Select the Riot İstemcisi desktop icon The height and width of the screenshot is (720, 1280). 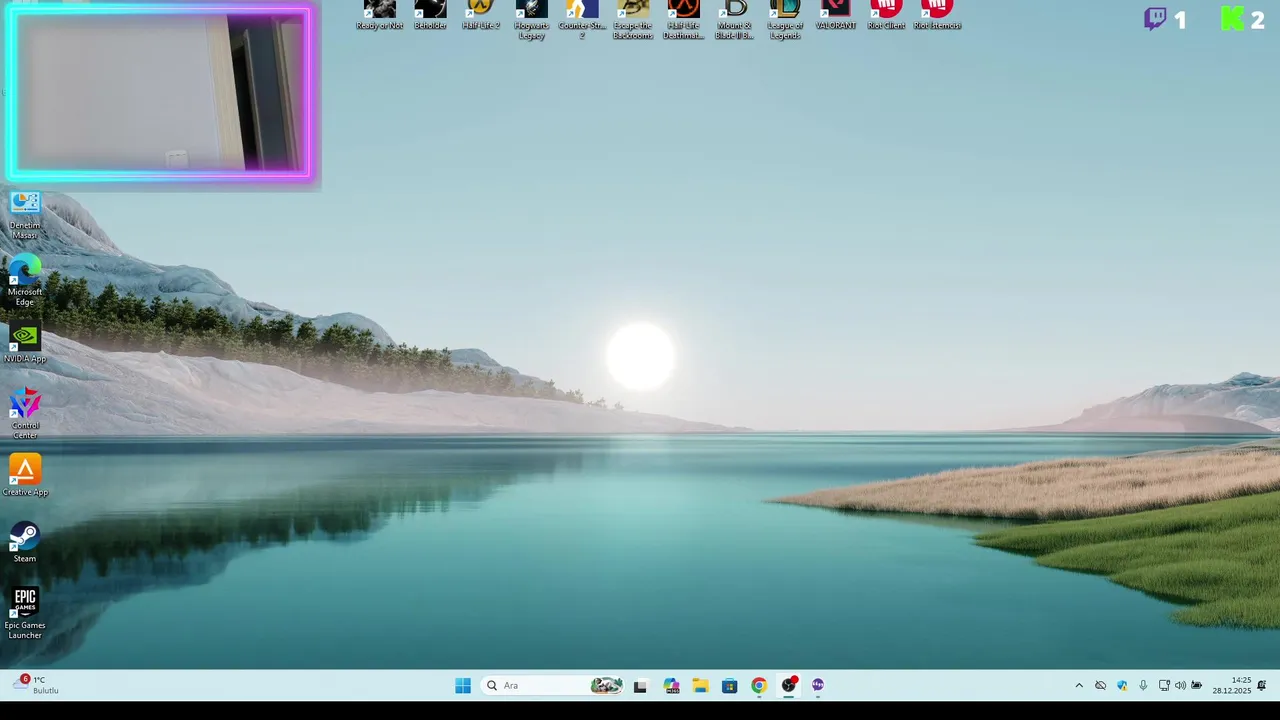(937, 15)
